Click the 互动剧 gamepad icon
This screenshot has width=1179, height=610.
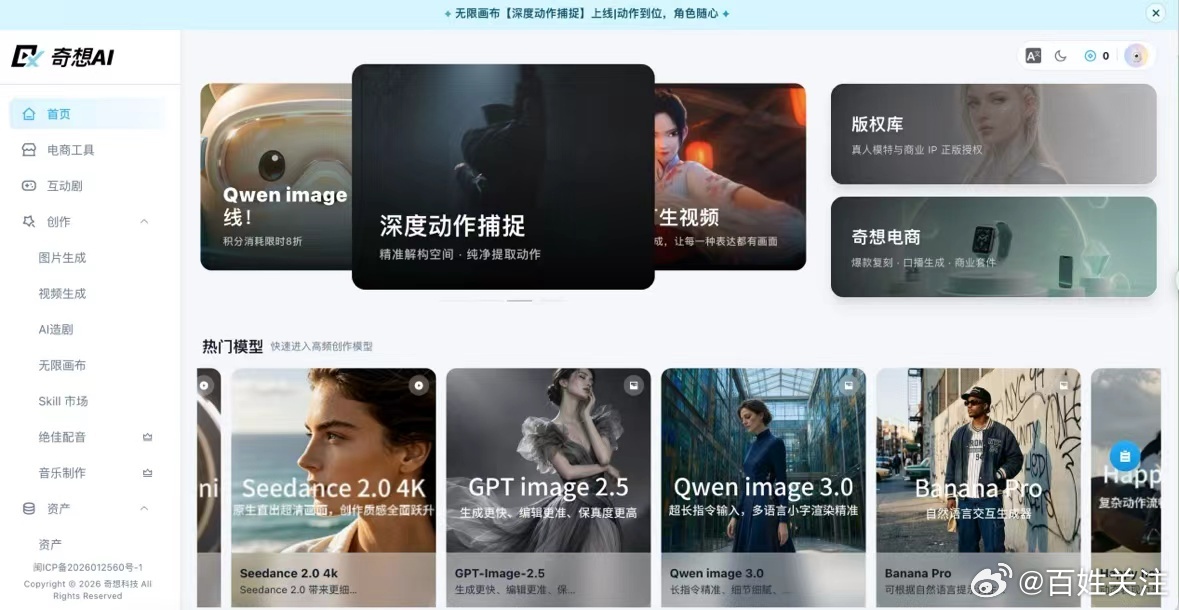pos(29,186)
